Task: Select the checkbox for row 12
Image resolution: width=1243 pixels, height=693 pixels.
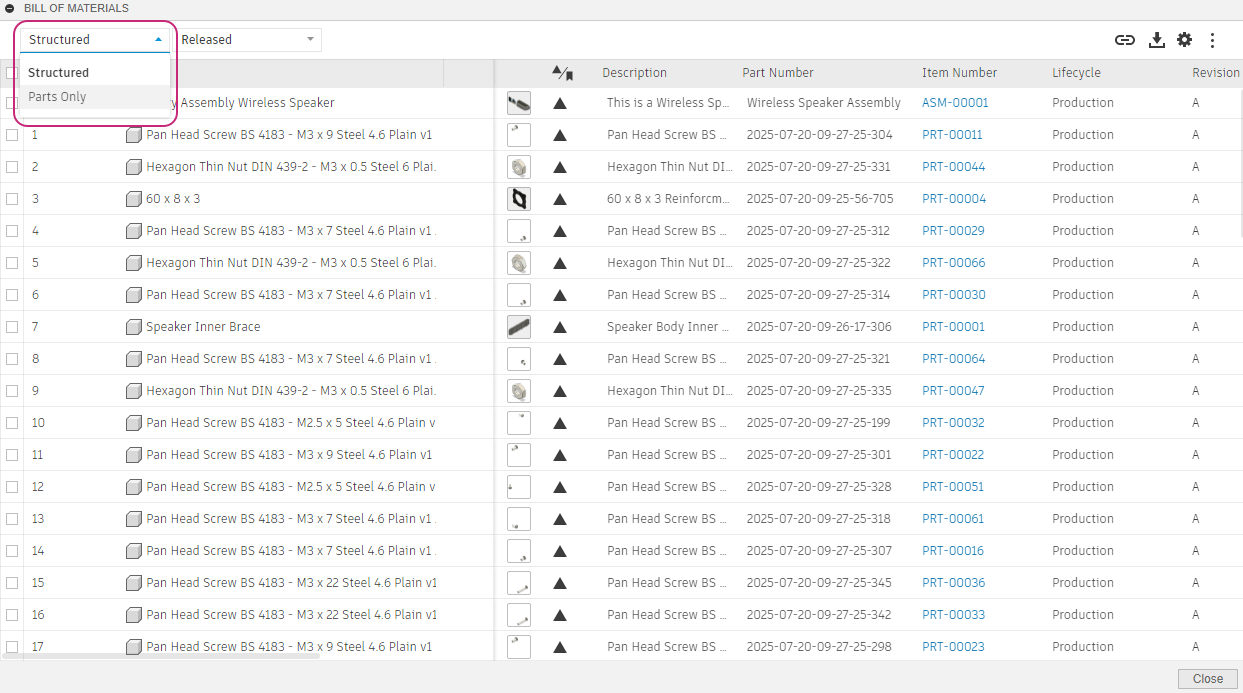Action: click(x=12, y=487)
